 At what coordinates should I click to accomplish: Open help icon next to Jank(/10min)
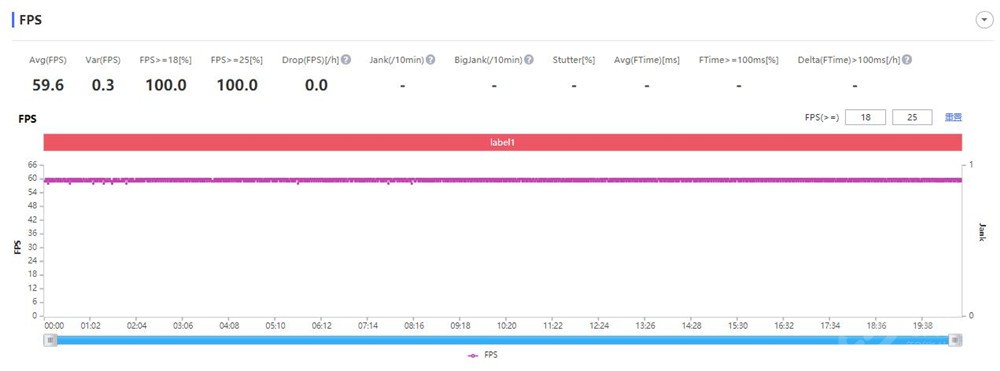(x=430, y=60)
